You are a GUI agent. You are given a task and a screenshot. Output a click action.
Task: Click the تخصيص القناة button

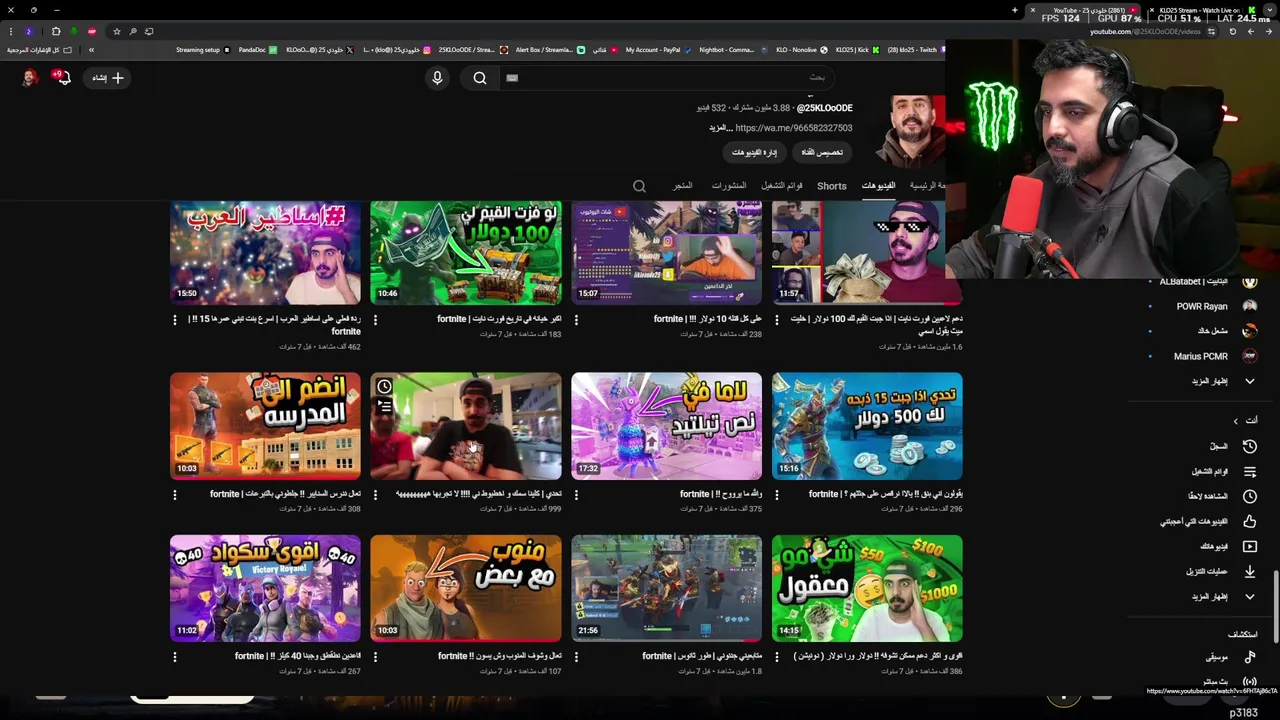(823, 152)
